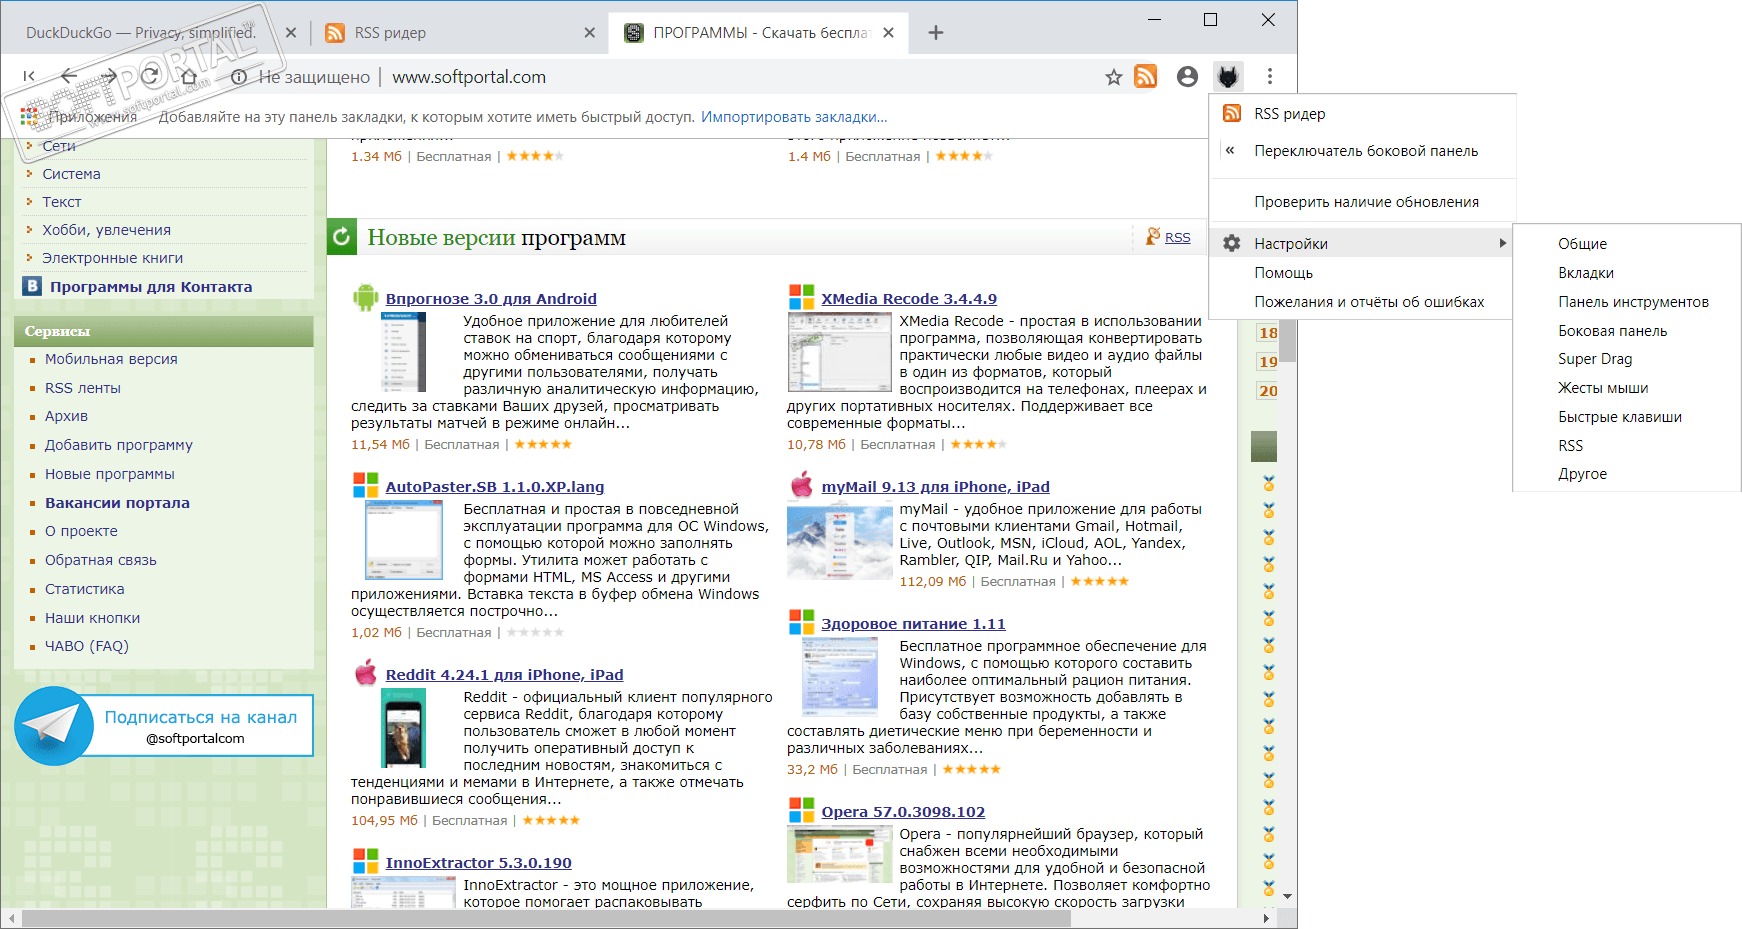Open 'Впрогнозе 3.0 для Android' link
The height and width of the screenshot is (929, 1742).
point(491,299)
